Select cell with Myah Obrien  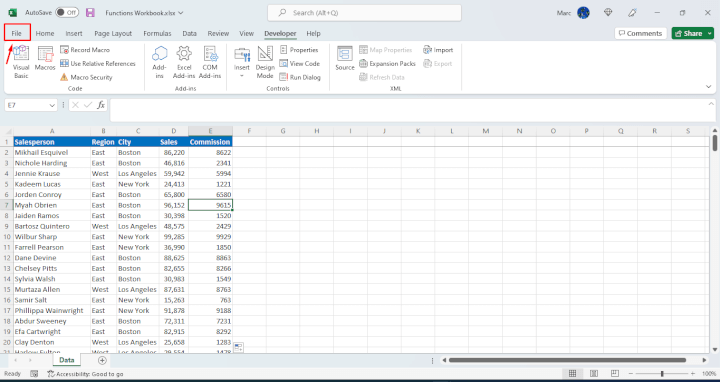[x=52, y=205]
